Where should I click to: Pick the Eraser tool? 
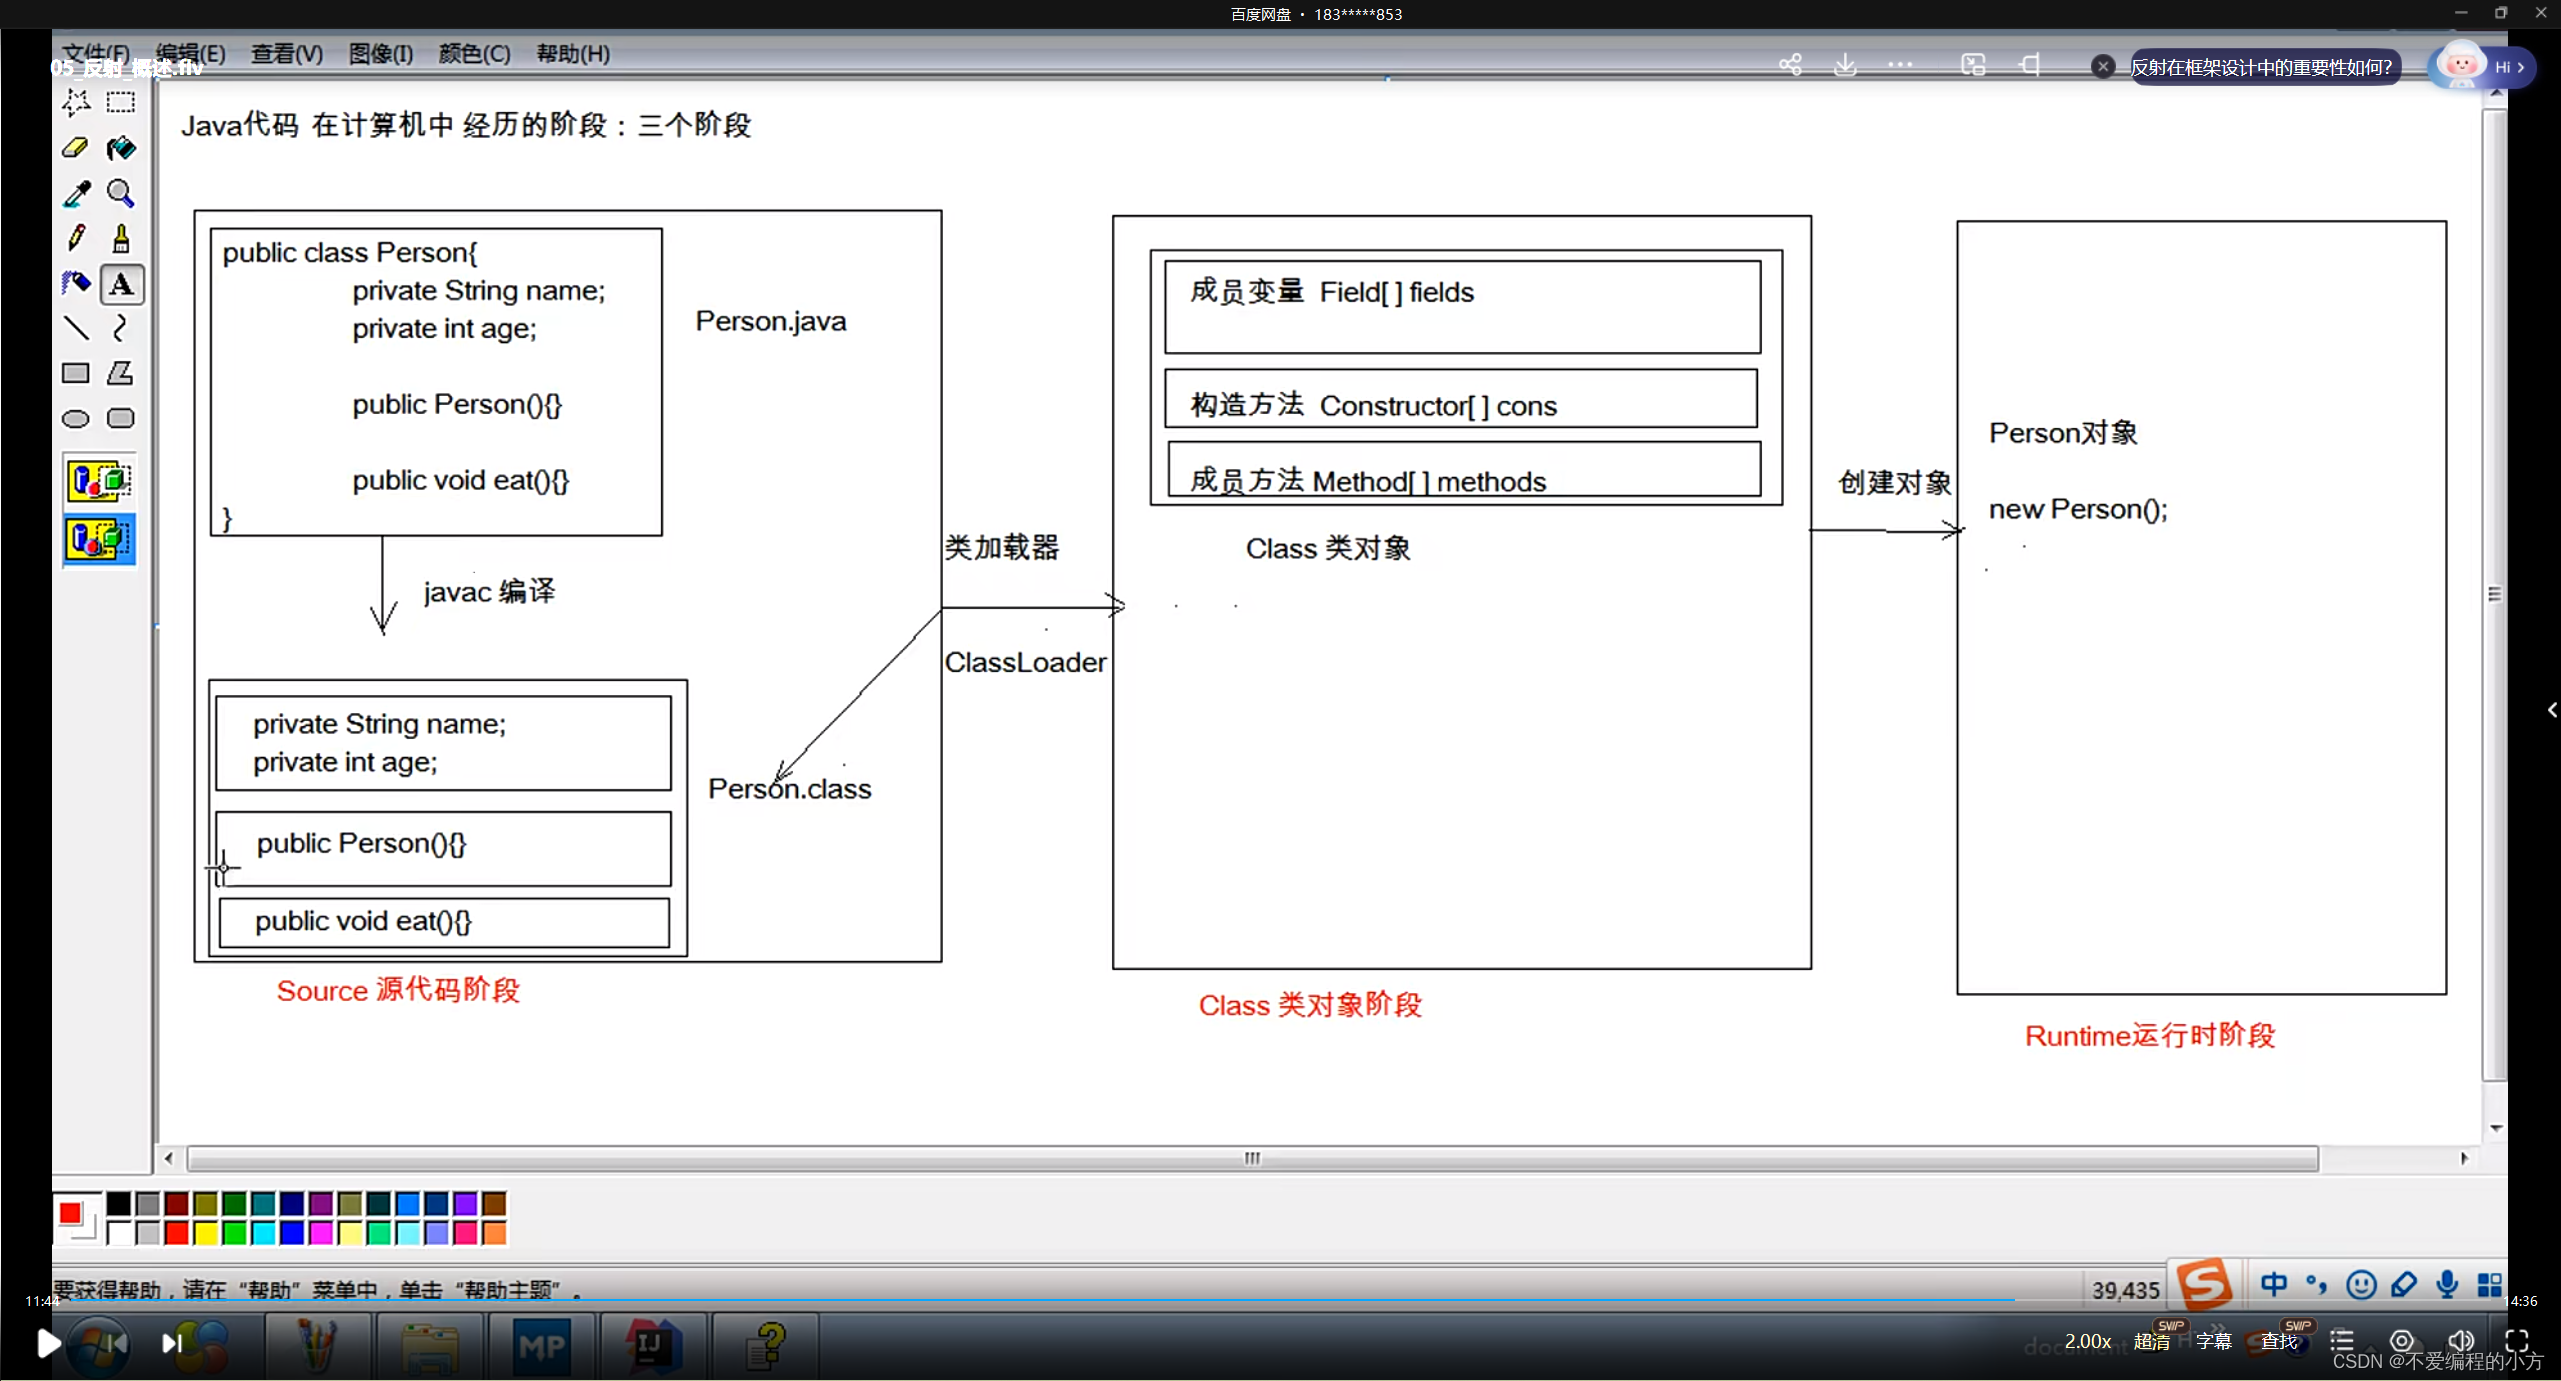(x=76, y=148)
